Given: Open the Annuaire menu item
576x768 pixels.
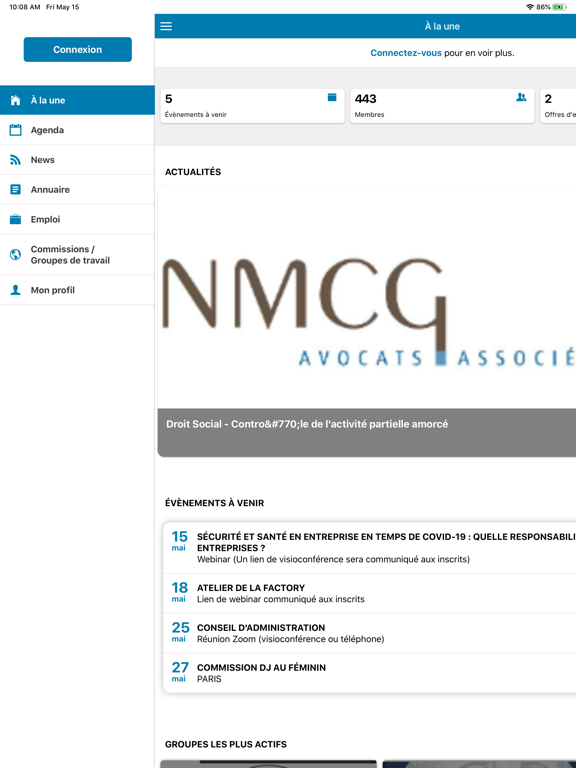Looking at the screenshot, I should coord(77,190).
